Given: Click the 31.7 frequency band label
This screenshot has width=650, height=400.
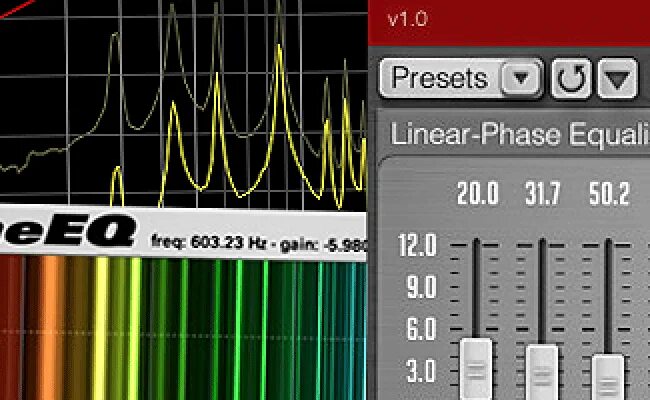Looking at the screenshot, I should (543, 193).
